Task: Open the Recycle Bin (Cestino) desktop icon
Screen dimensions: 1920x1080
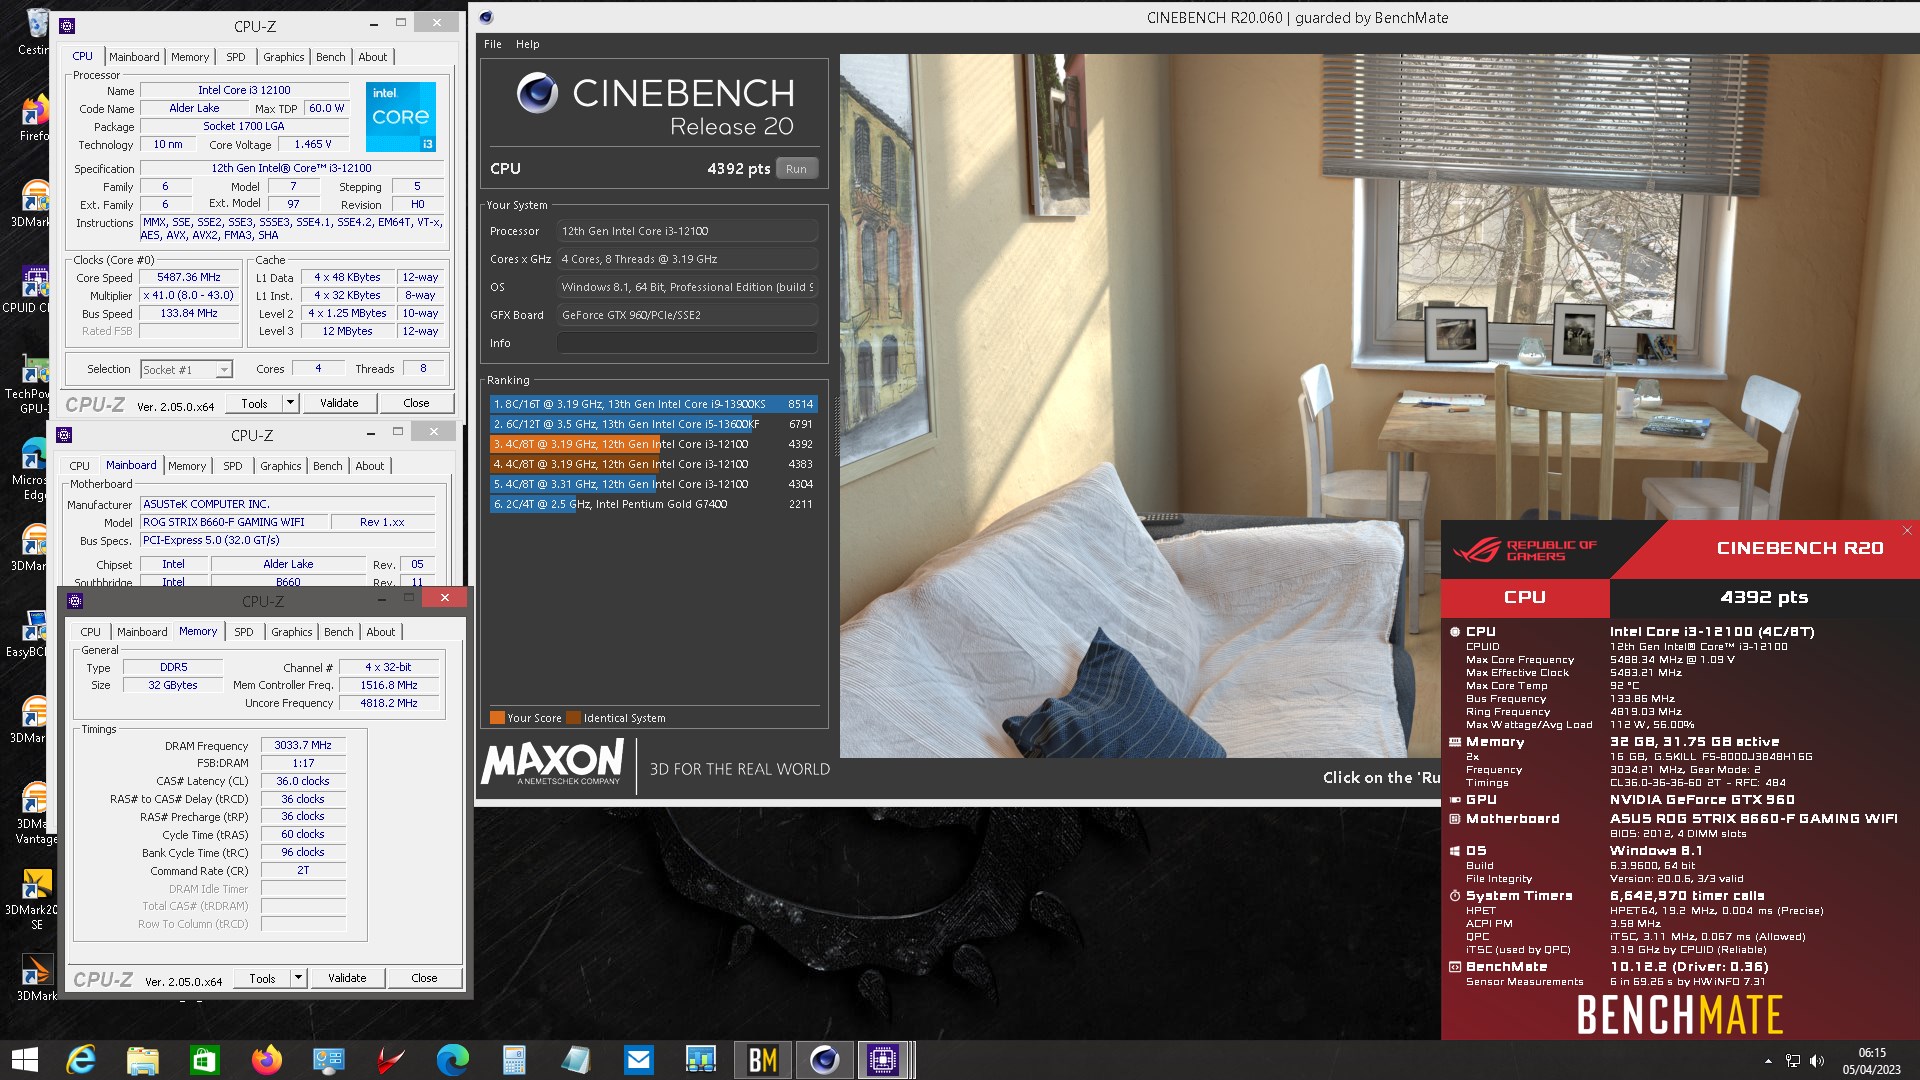Action: 34,31
